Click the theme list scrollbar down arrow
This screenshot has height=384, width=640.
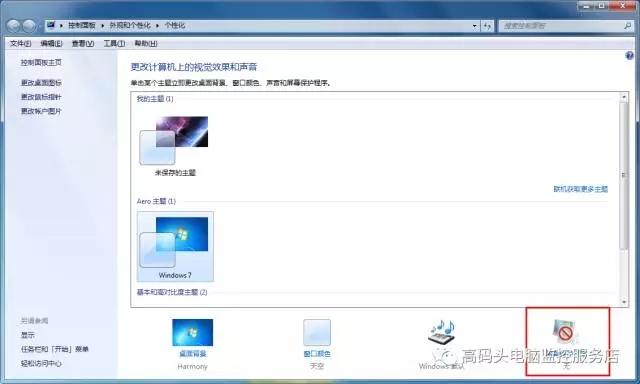624,302
